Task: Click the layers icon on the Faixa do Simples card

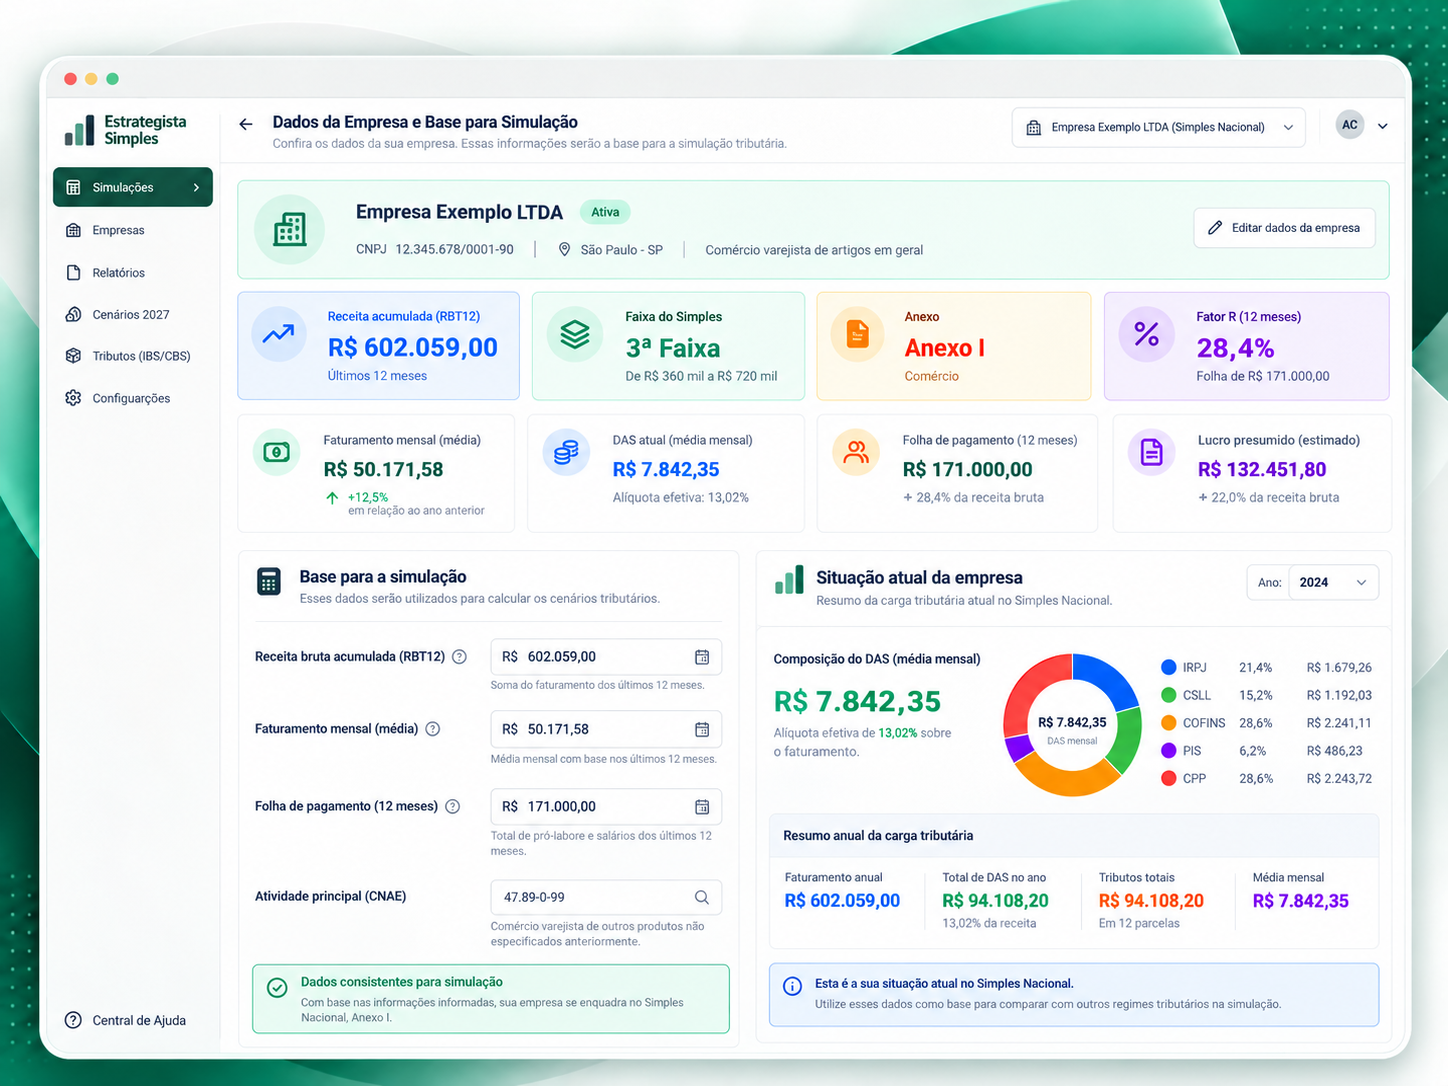Action: coord(575,334)
